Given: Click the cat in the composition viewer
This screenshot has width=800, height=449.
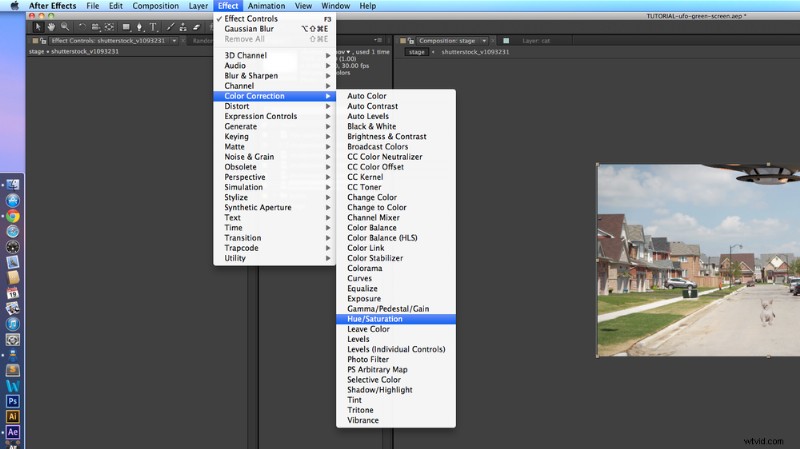Looking at the screenshot, I should [767, 312].
